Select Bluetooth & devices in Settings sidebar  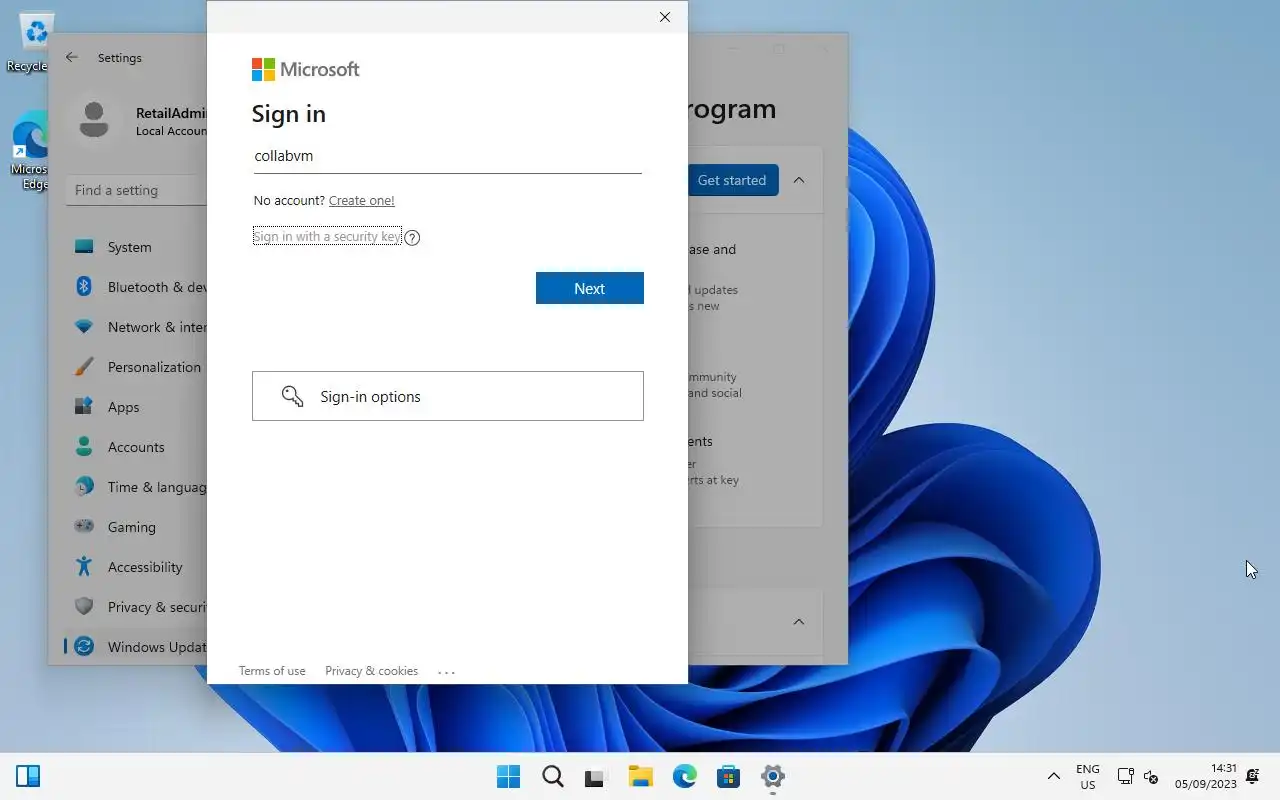coord(137,287)
